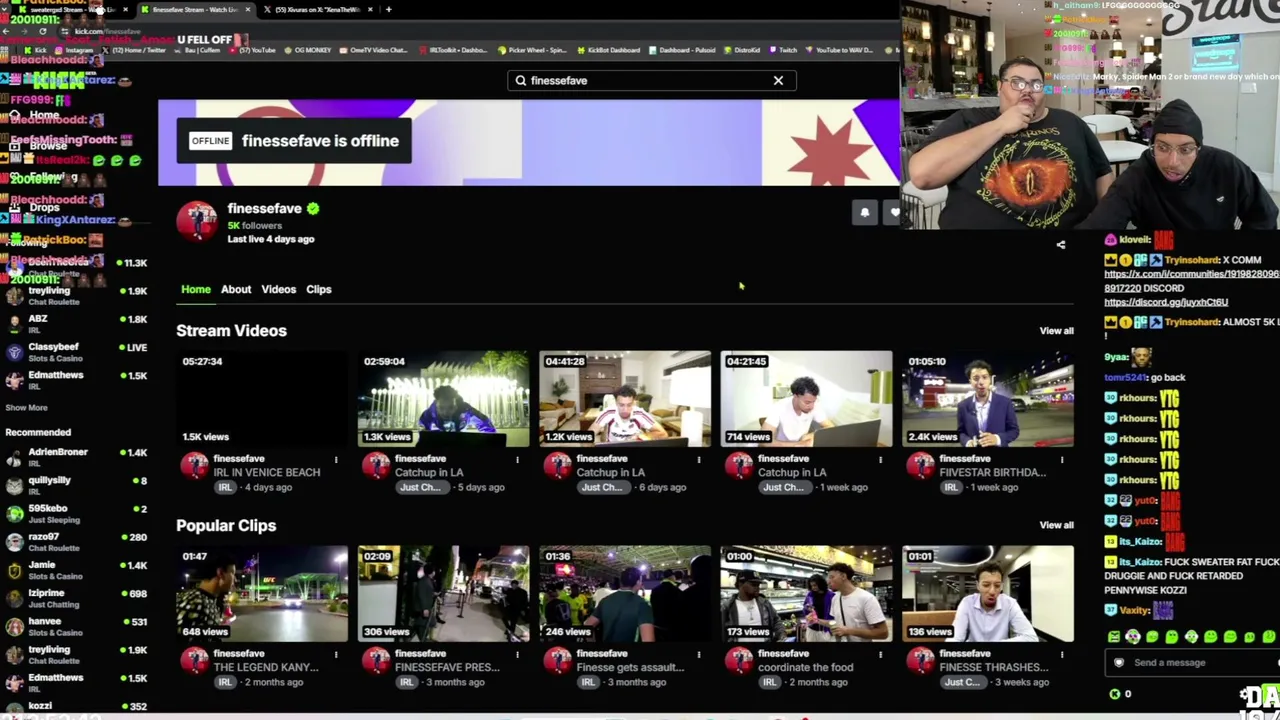The height and width of the screenshot is (720, 1280).
Task: Click the Jamie avatar icon
Action: (x=14, y=570)
